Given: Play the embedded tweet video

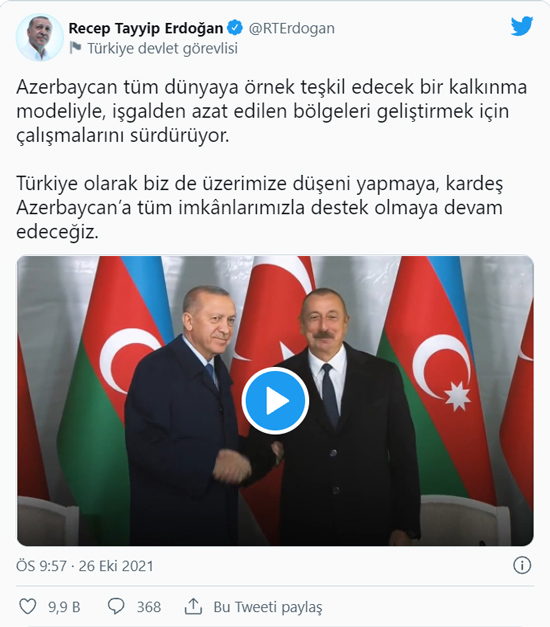Looking at the screenshot, I should pyautogui.click(x=275, y=401).
